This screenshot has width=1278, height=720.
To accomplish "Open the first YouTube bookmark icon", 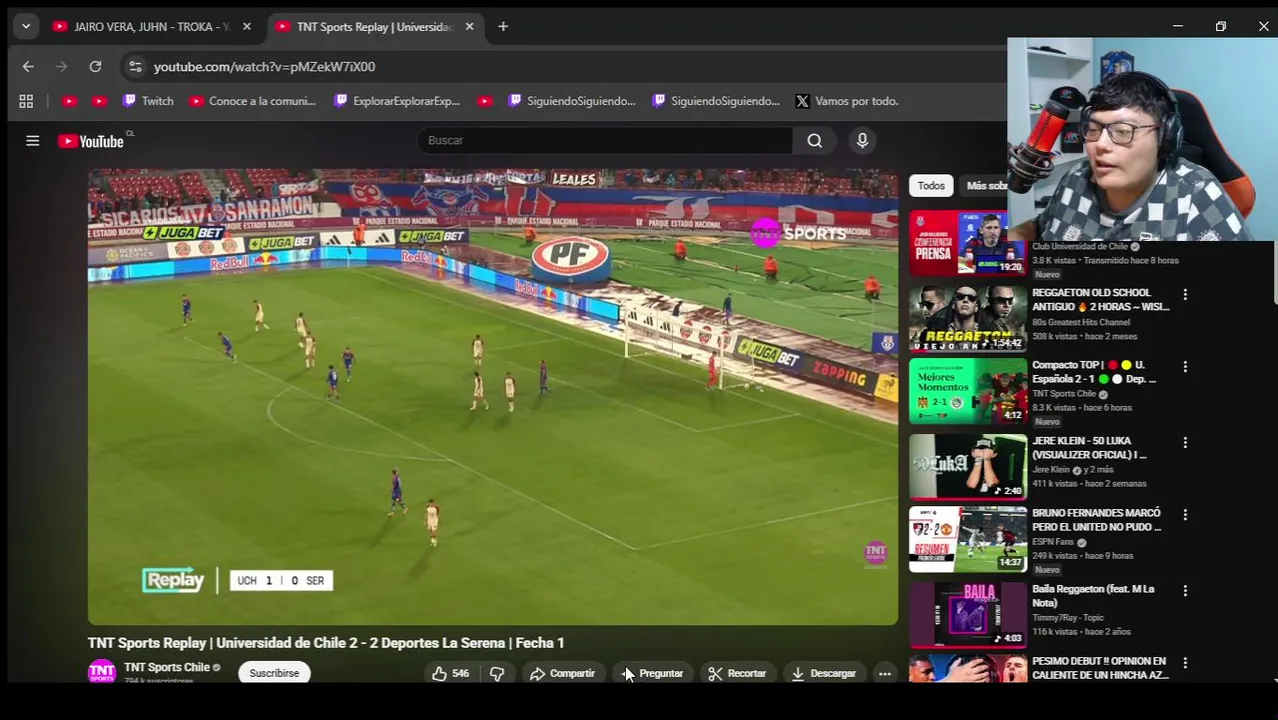I will tap(69, 101).
